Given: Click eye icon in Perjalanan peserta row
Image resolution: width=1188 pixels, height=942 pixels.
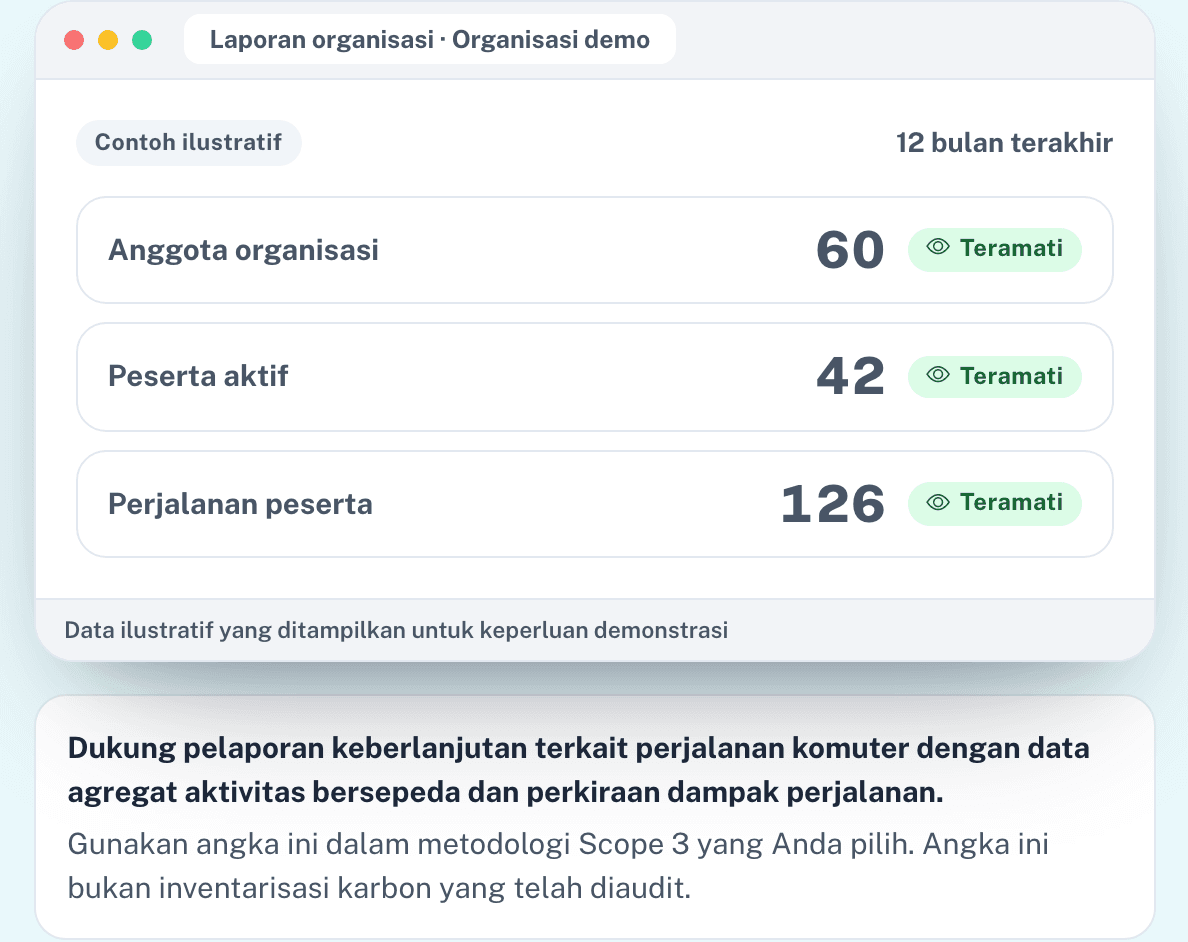Looking at the screenshot, I should pos(938,502).
